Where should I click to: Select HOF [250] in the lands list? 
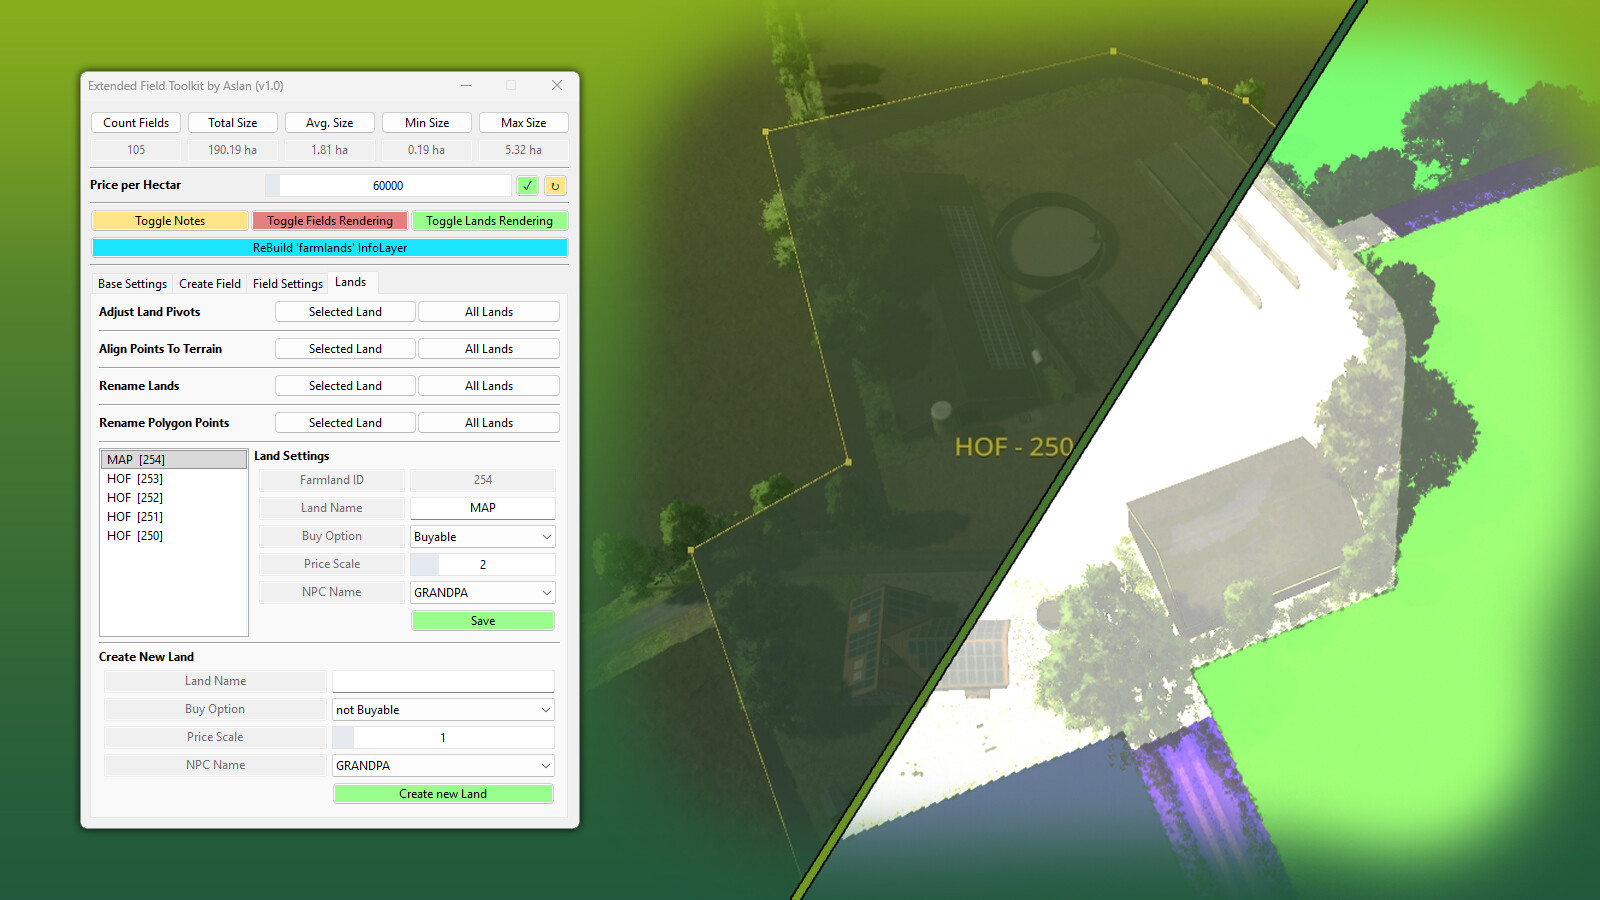click(x=134, y=535)
